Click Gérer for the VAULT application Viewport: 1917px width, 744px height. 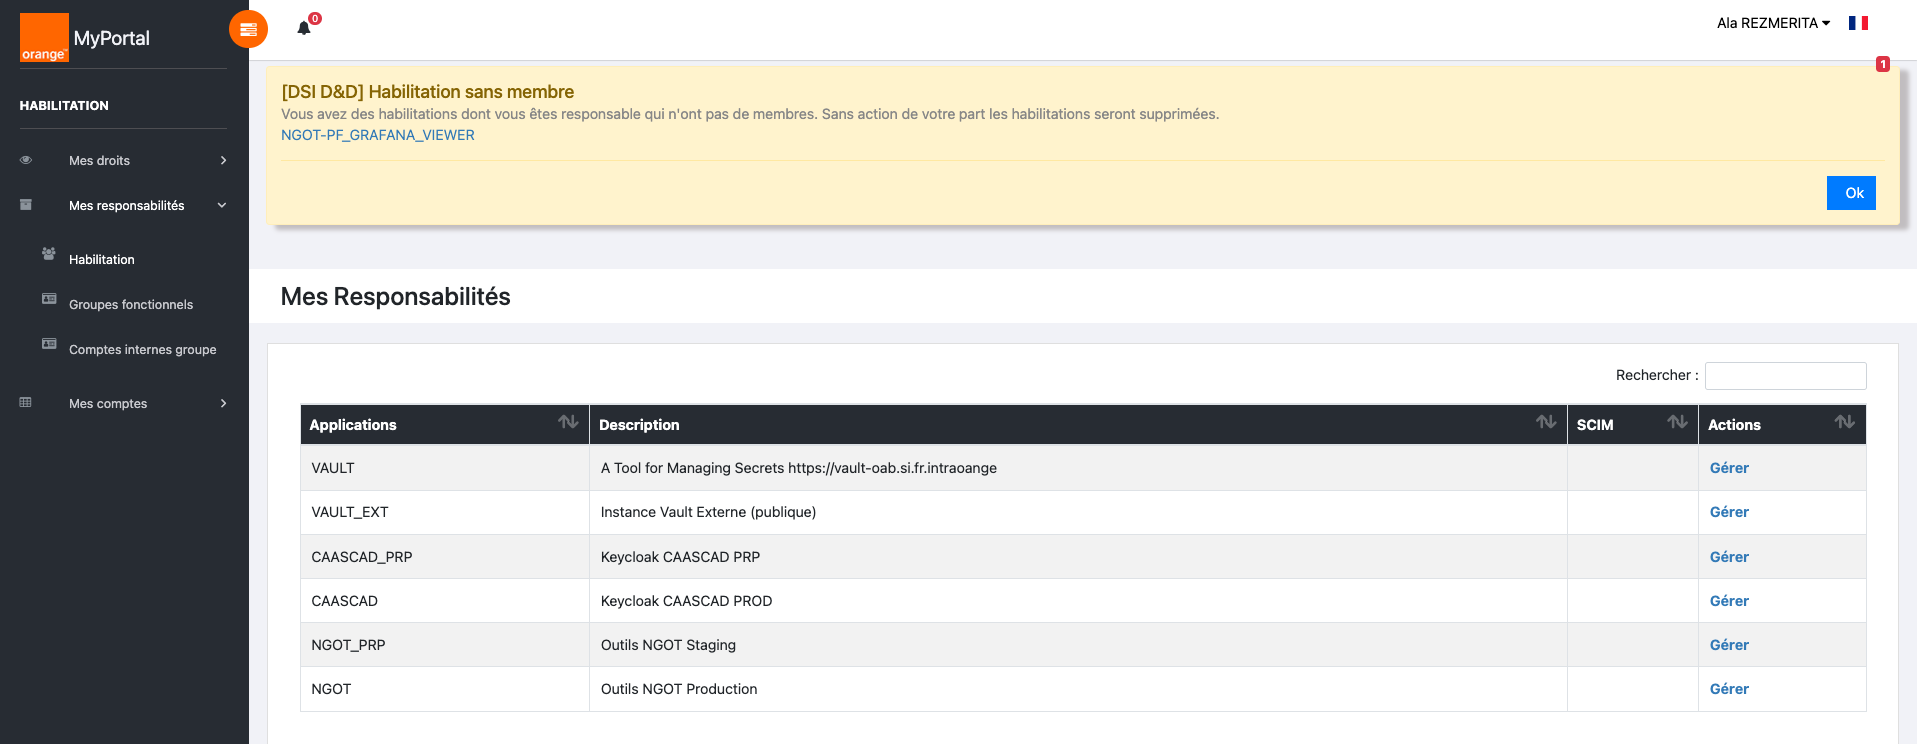pyautogui.click(x=1729, y=468)
